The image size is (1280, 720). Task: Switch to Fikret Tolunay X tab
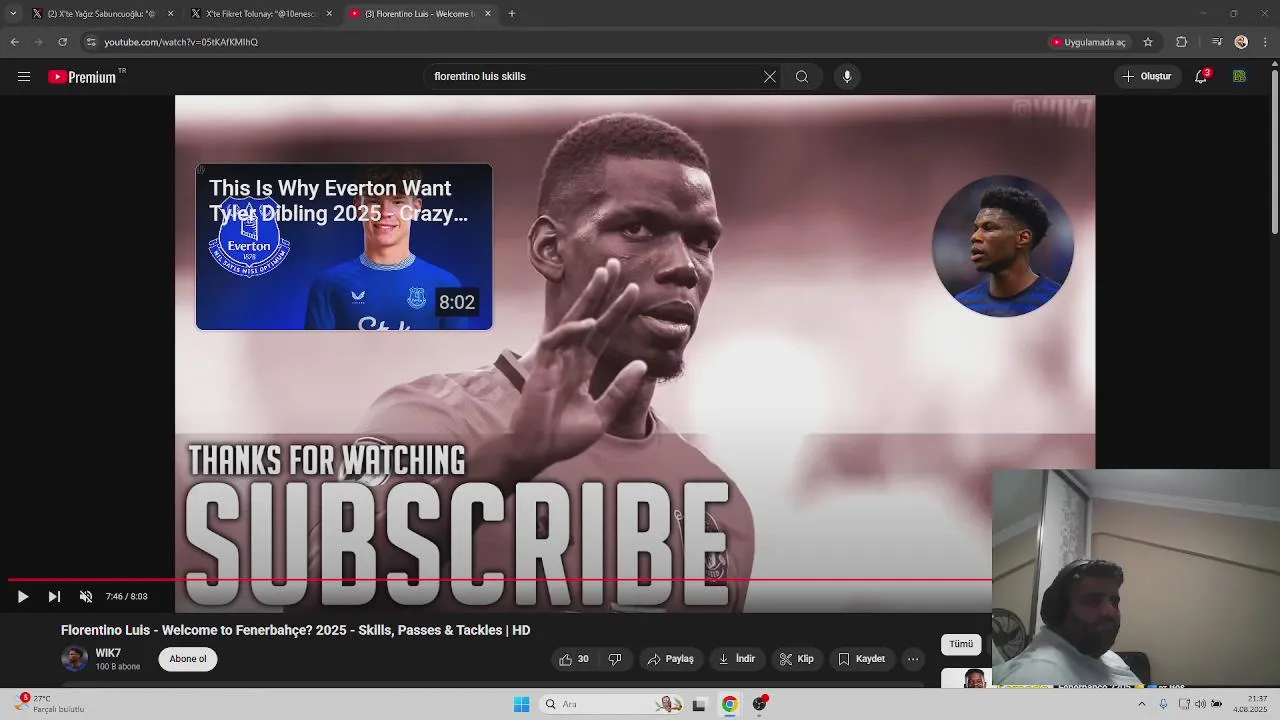point(262,14)
